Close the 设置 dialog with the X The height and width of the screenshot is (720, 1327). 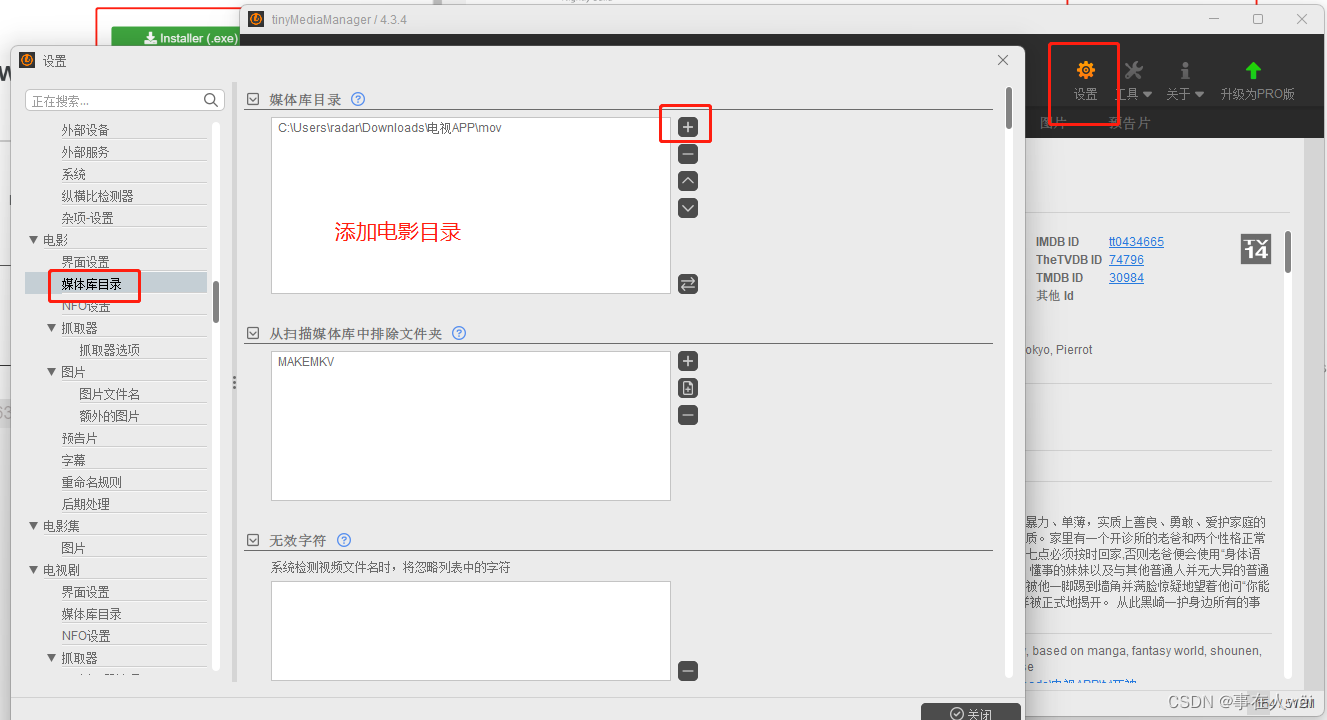click(x=1003, y=60)
